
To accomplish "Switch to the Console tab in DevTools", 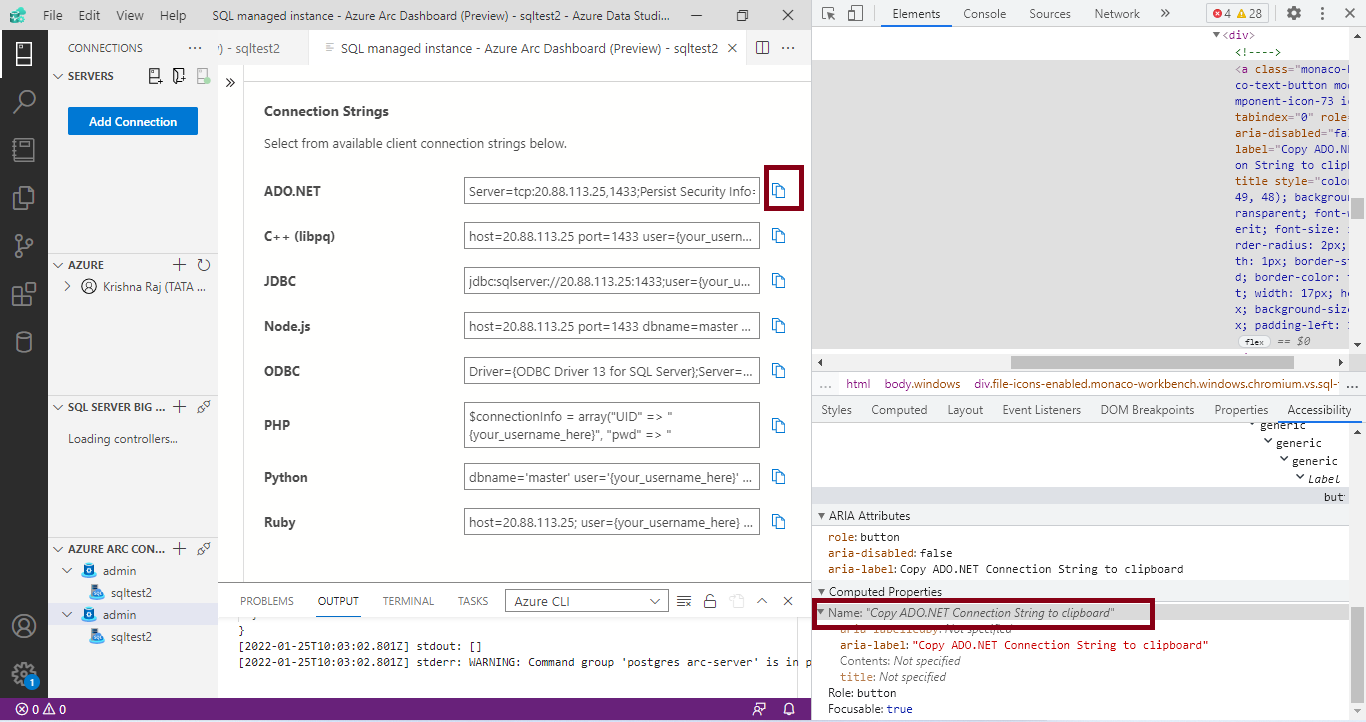I will tap(984, 13).
